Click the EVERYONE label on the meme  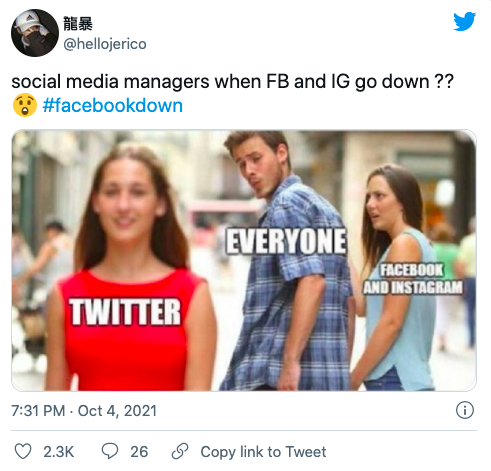click(286, 241)
